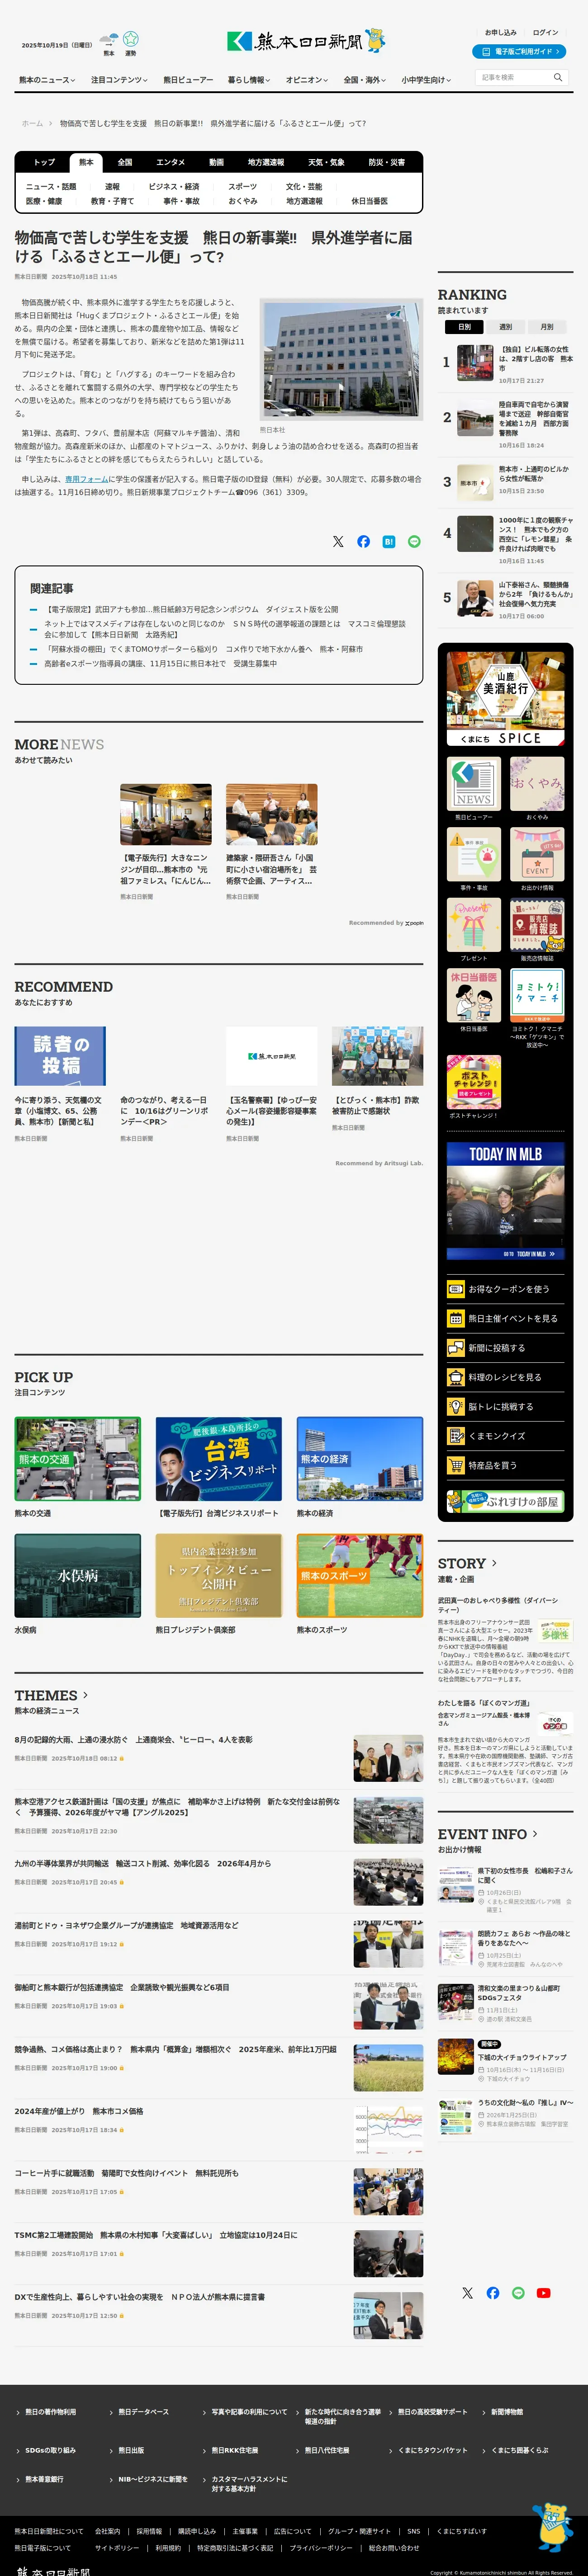Click calendar icon 熊日主催イベントを見る

(x=455, y=1318)
